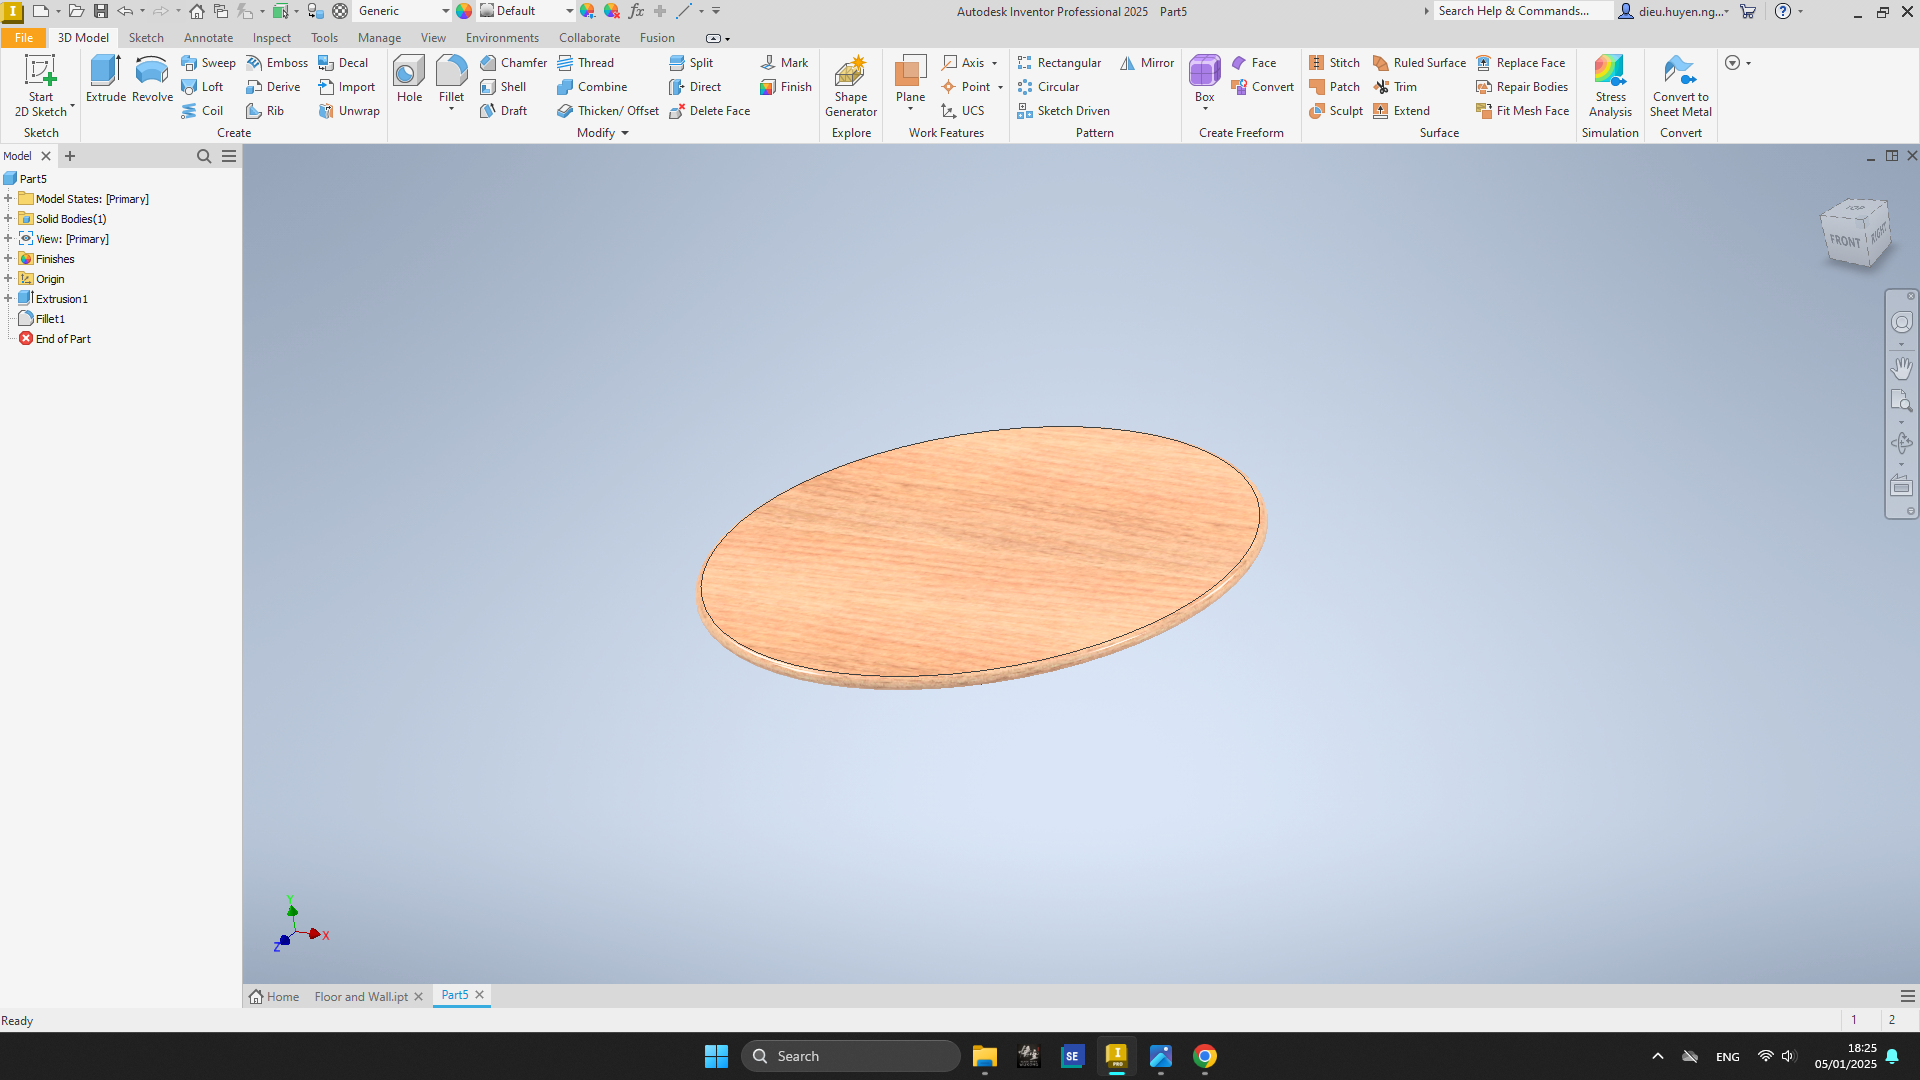Expand the Model States node
Viewport: 1920px width, 1080px height.
point(8,199)
